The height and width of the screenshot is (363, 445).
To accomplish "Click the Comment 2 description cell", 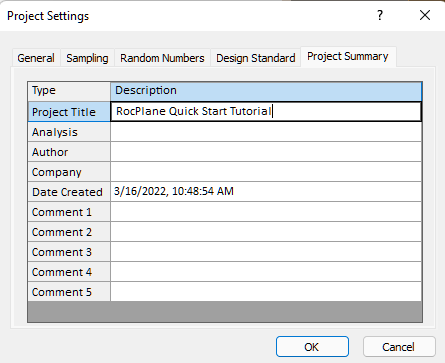I will [x=266, y=232].
